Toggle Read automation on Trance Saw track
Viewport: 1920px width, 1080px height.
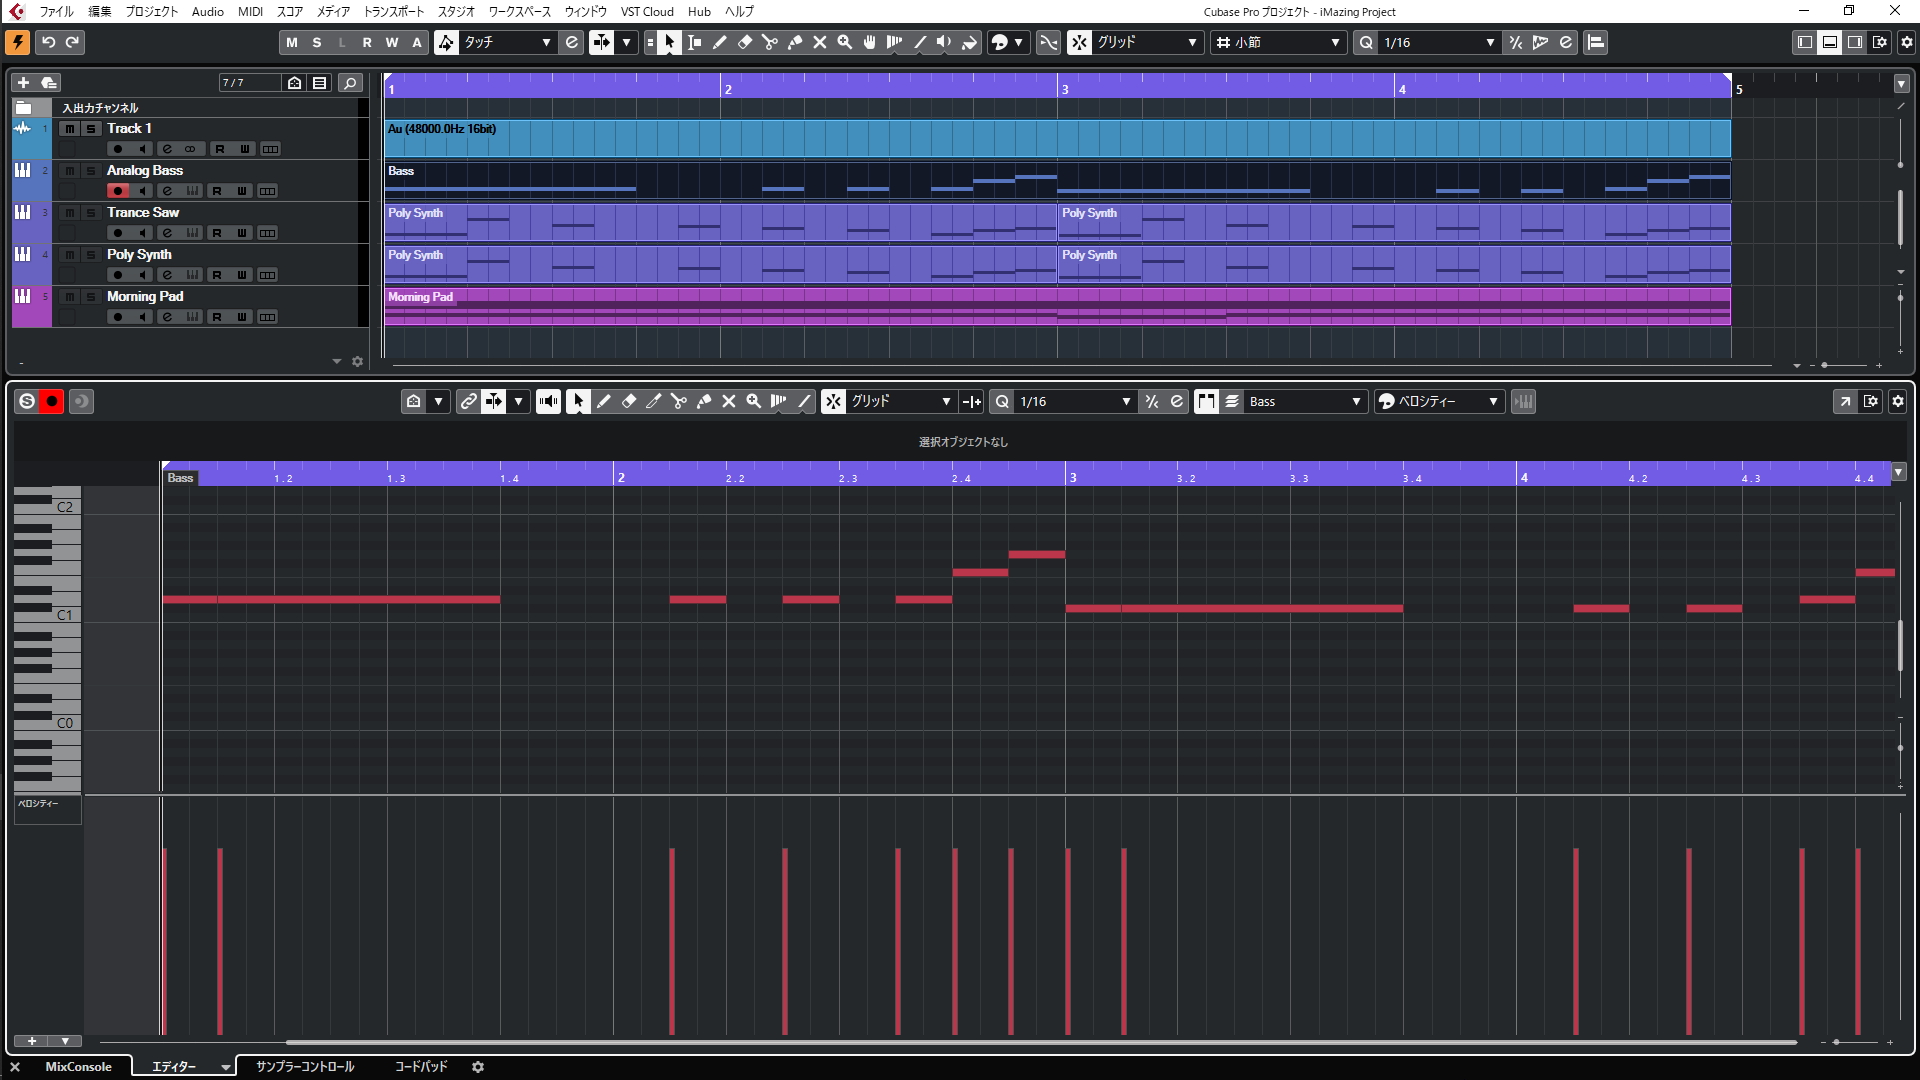(216, 233)
